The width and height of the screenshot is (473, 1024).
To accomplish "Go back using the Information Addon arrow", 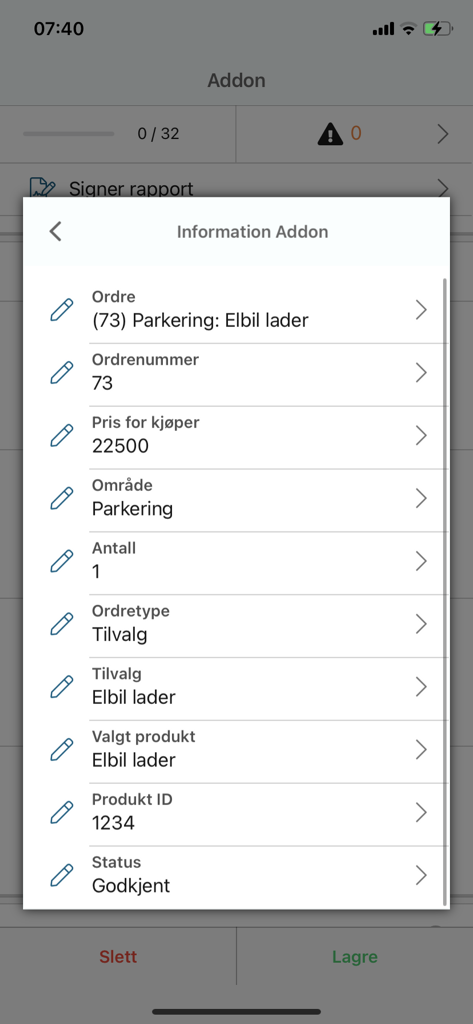I will [56, 231].
